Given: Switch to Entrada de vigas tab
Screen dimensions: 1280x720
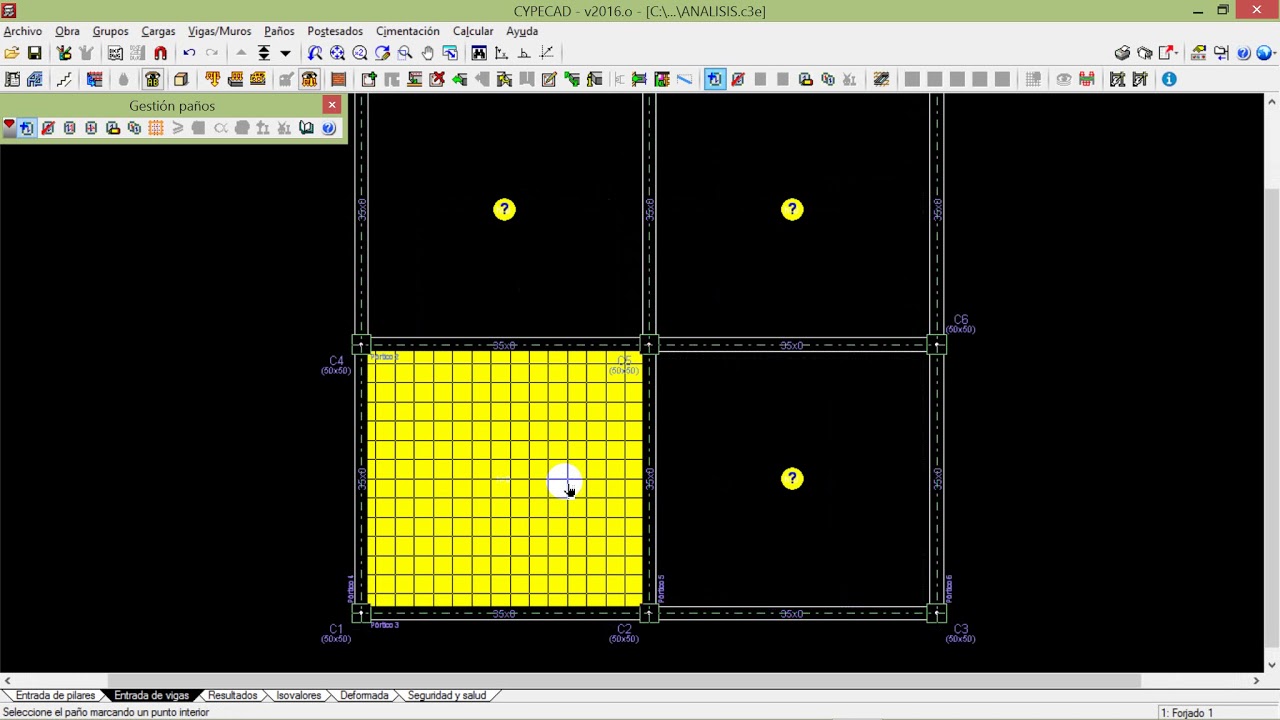Looking at the screenshot, I should pyautogui.click(x=151, y=695).
